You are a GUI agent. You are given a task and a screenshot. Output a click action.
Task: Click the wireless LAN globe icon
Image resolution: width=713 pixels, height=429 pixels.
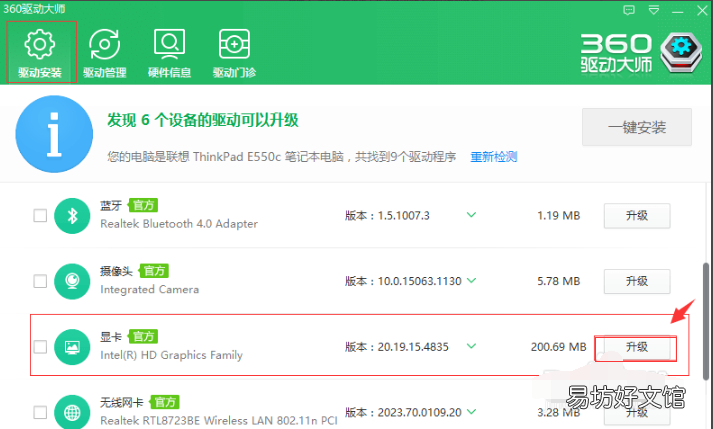click(x=72, y=412)
